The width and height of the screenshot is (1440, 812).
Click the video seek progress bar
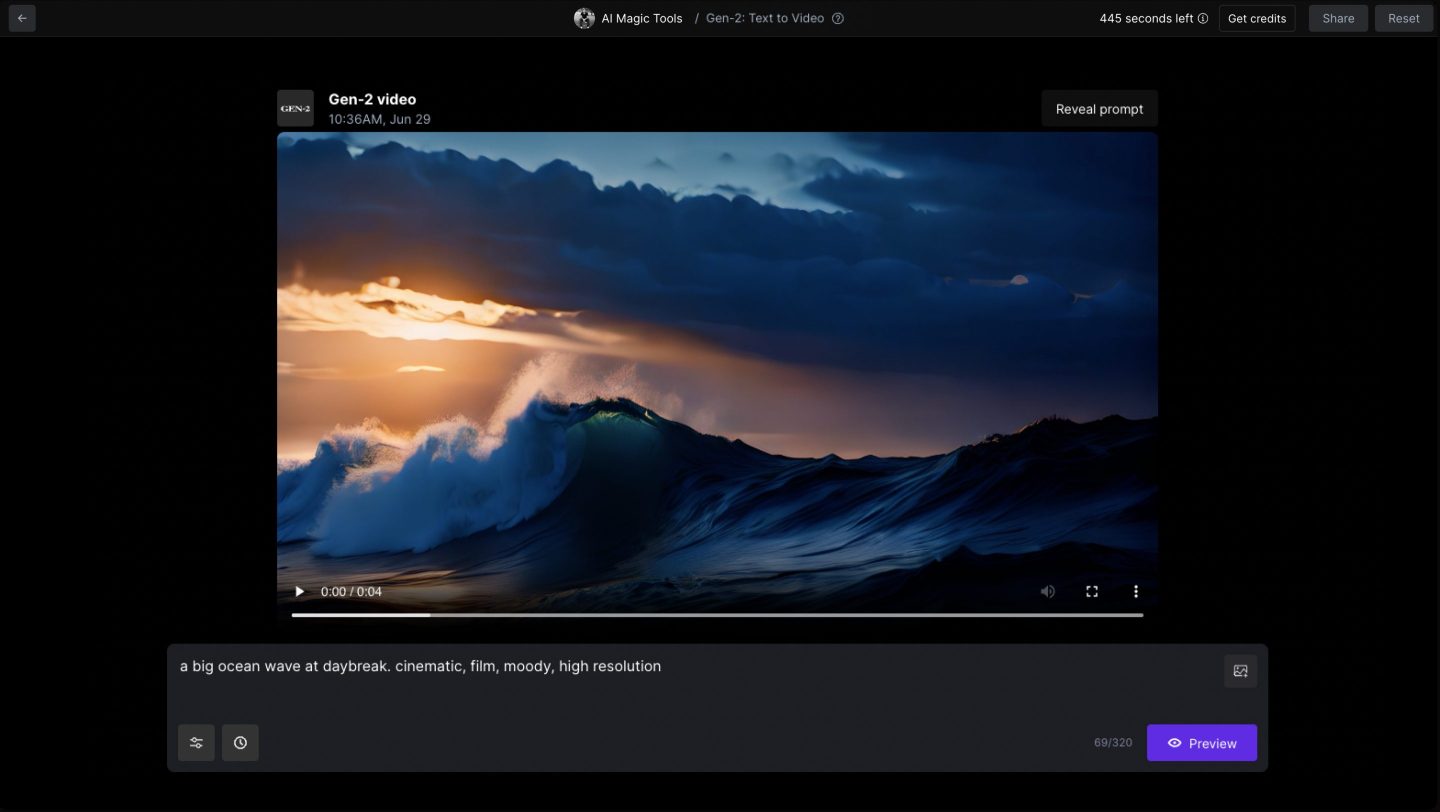[x=717, y=614]
